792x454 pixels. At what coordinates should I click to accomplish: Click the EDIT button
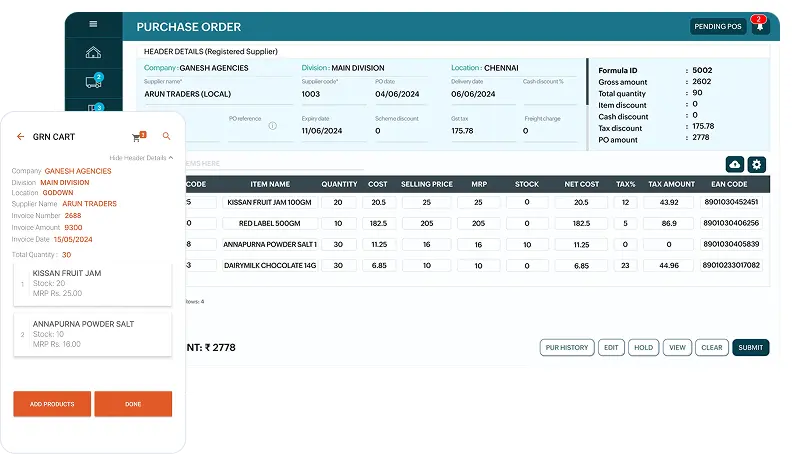[611, 347]
